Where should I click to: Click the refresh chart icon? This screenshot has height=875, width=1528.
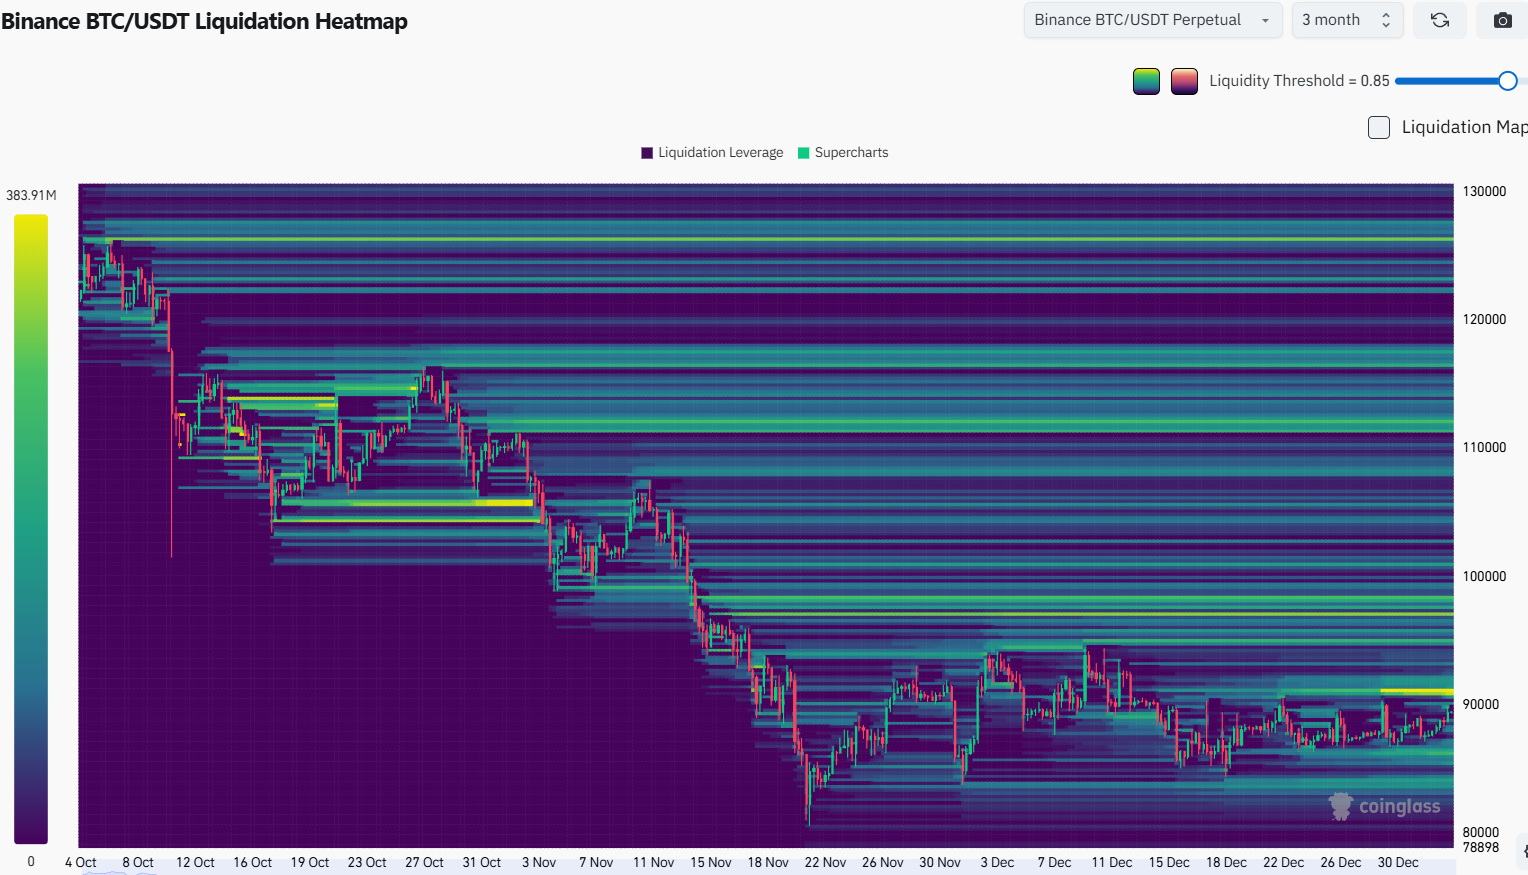(1439, 20)
